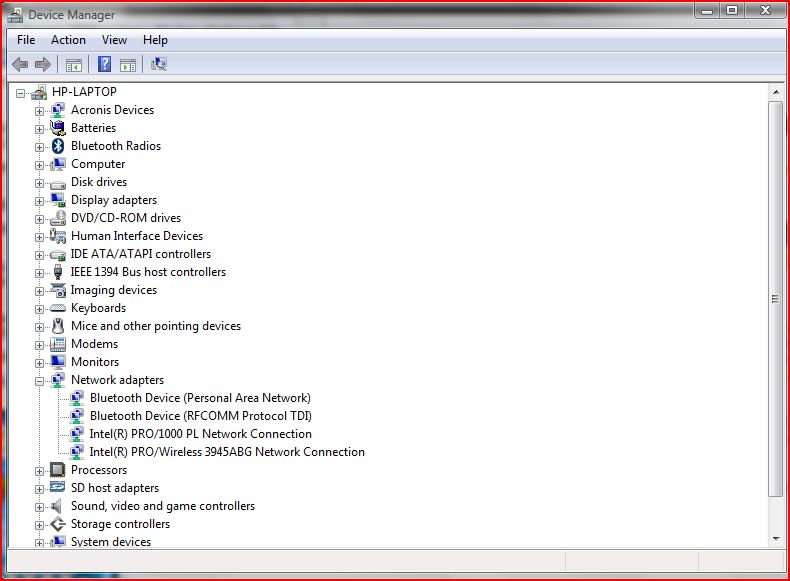Select the Modems label
The image size is (790, 581).
pos(94,344)
